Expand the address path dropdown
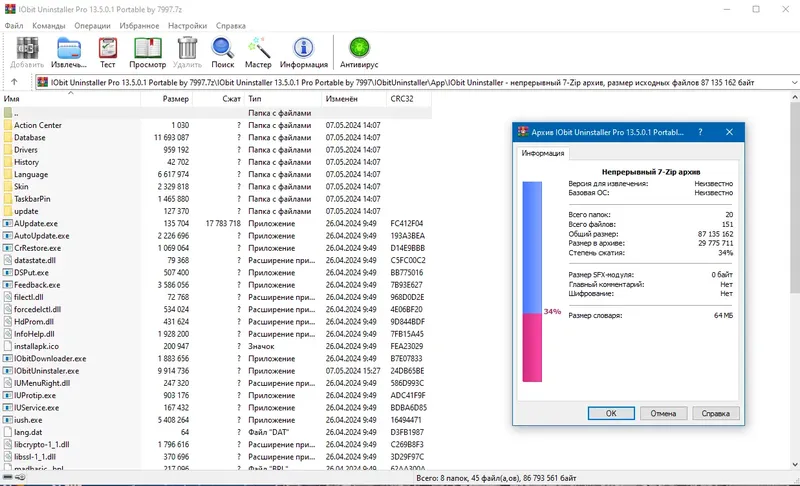This screenshot has width=800, height=486. pos(794,82)
